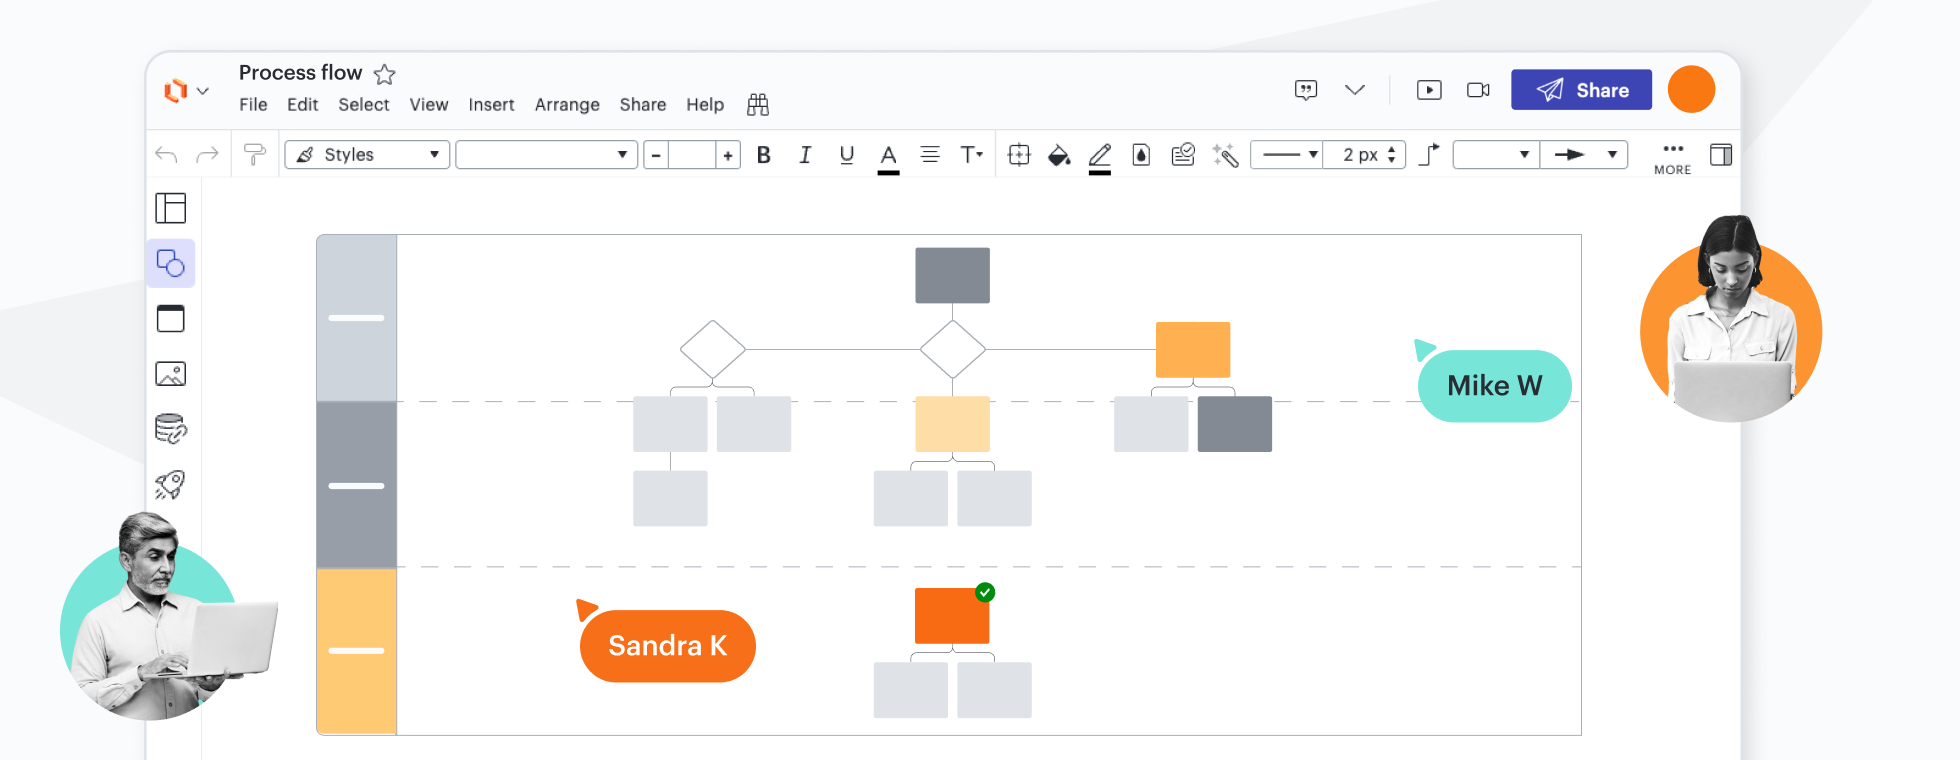The image size is (1960, 760).
Task: Click the rocket icon in sidebar
Action: [170, 485]
